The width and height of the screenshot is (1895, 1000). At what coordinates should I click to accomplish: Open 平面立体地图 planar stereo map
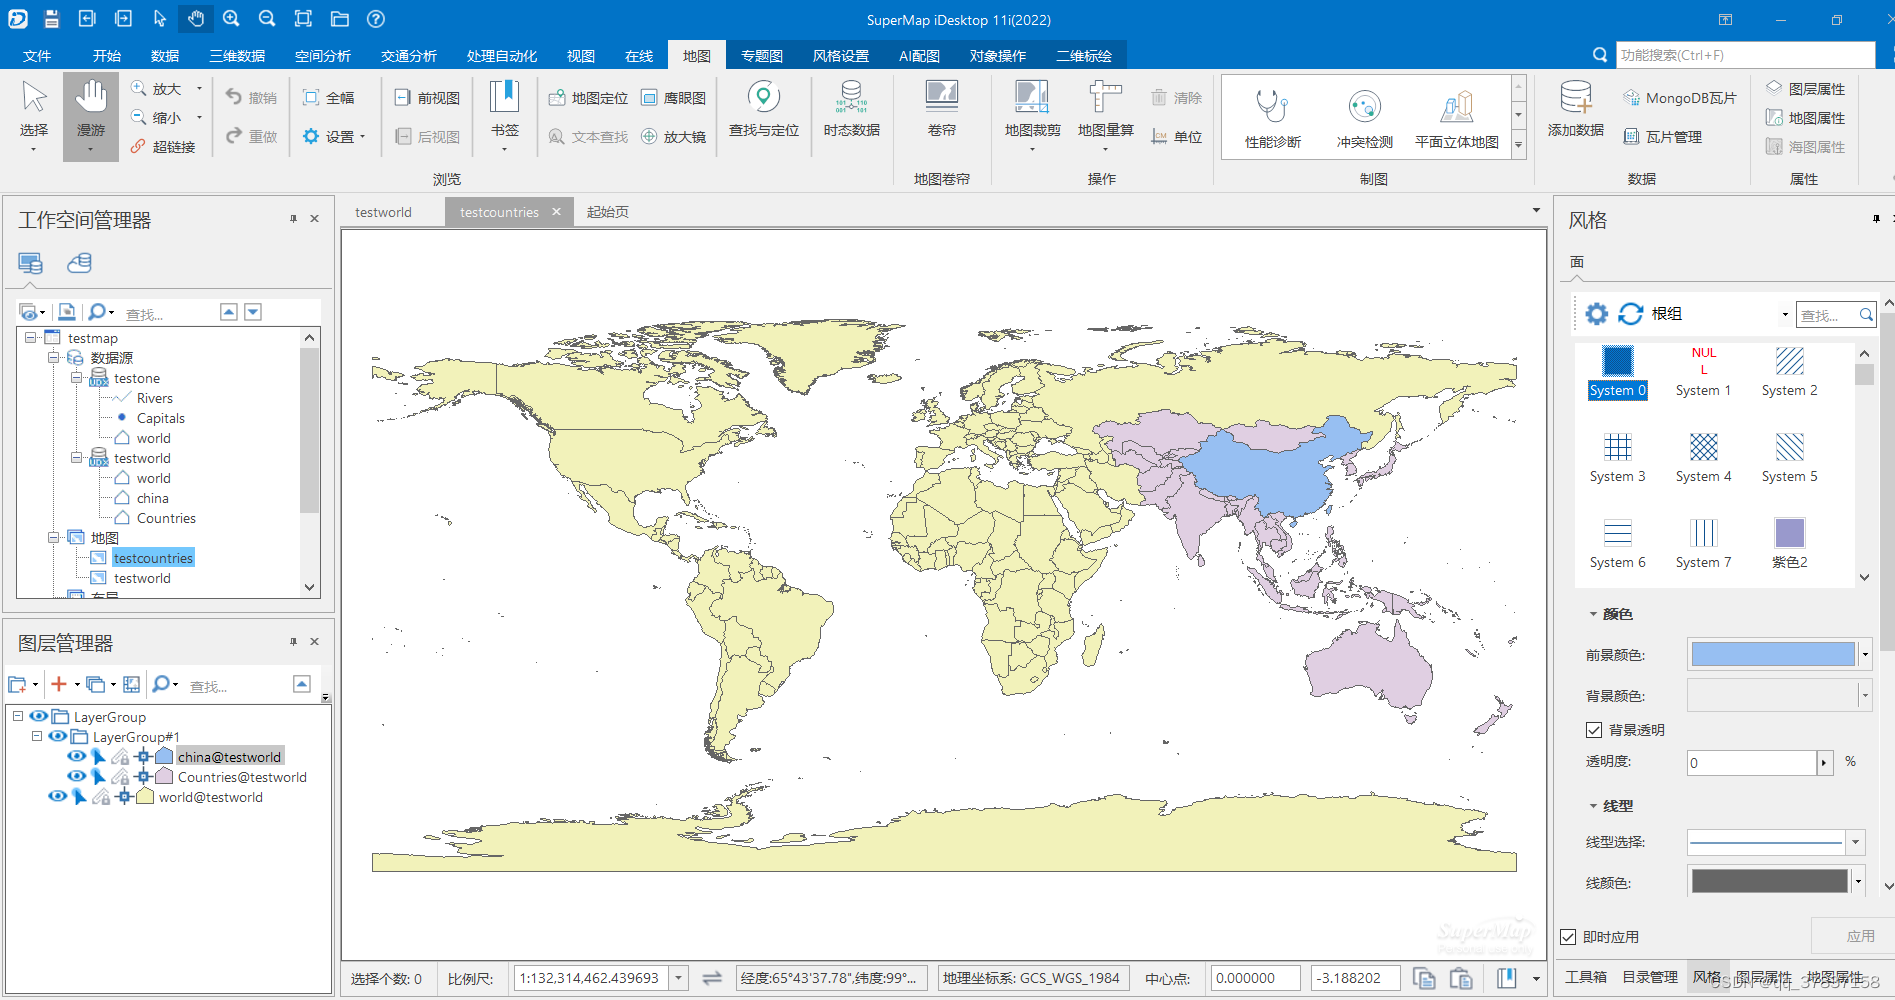[x=1457, y=118]
